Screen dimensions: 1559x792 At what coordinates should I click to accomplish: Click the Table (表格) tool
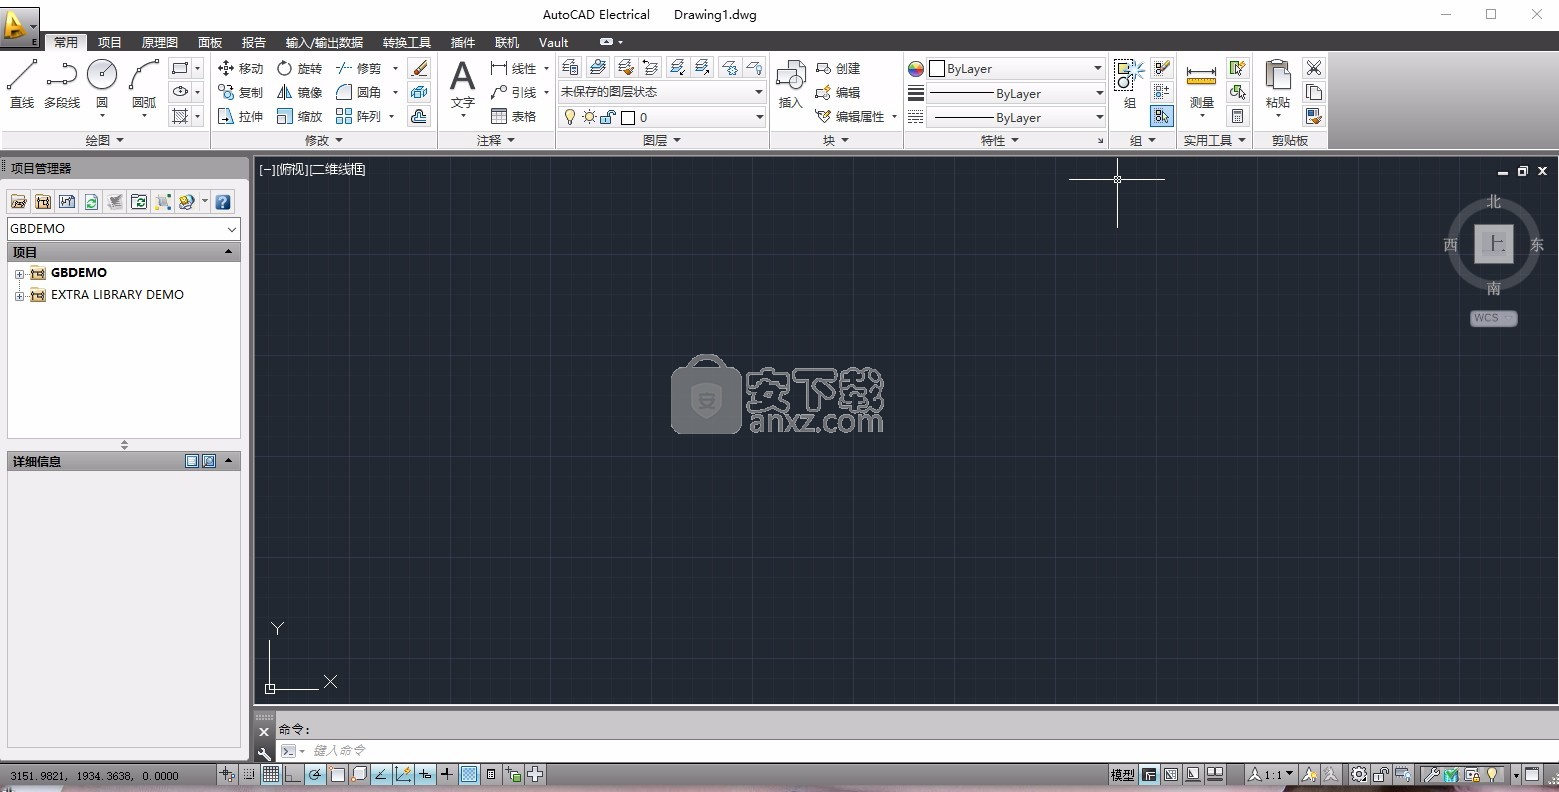coord(514,116)
